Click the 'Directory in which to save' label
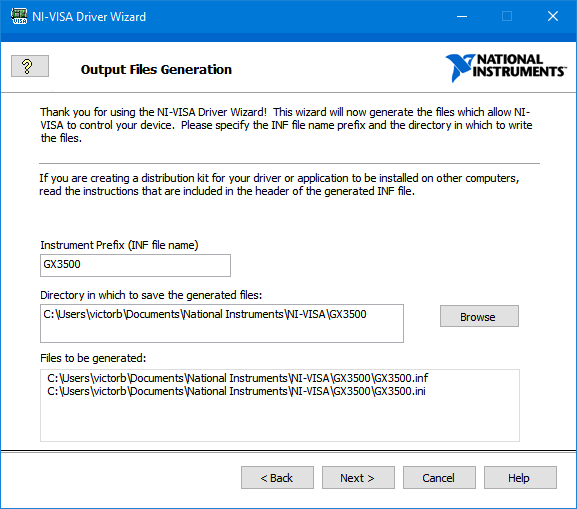577x509 pixels. pos(151,295)
